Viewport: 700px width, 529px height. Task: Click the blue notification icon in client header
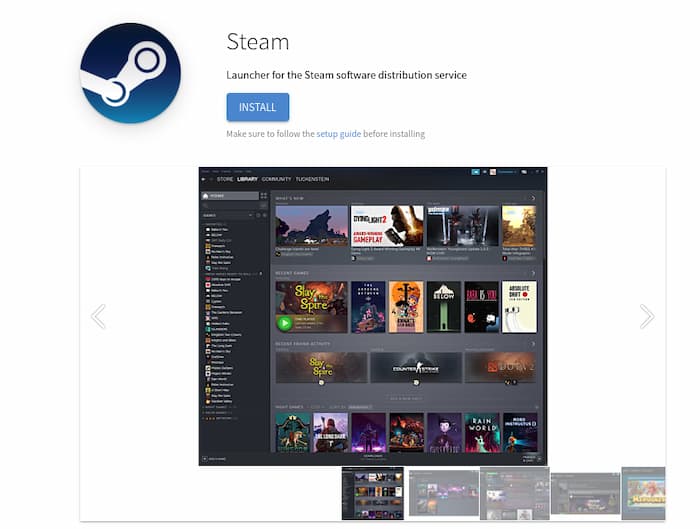pyautogui.click(x=475, y=172)
